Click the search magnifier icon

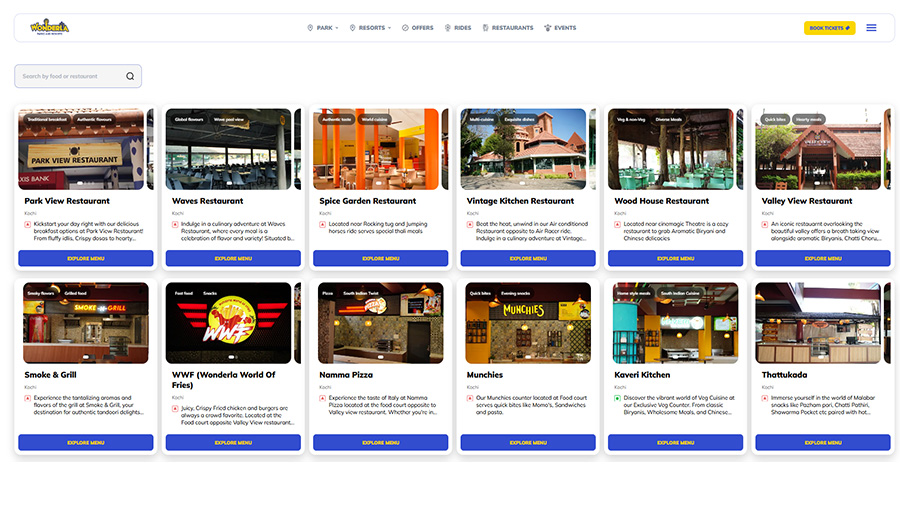(130, 76)
